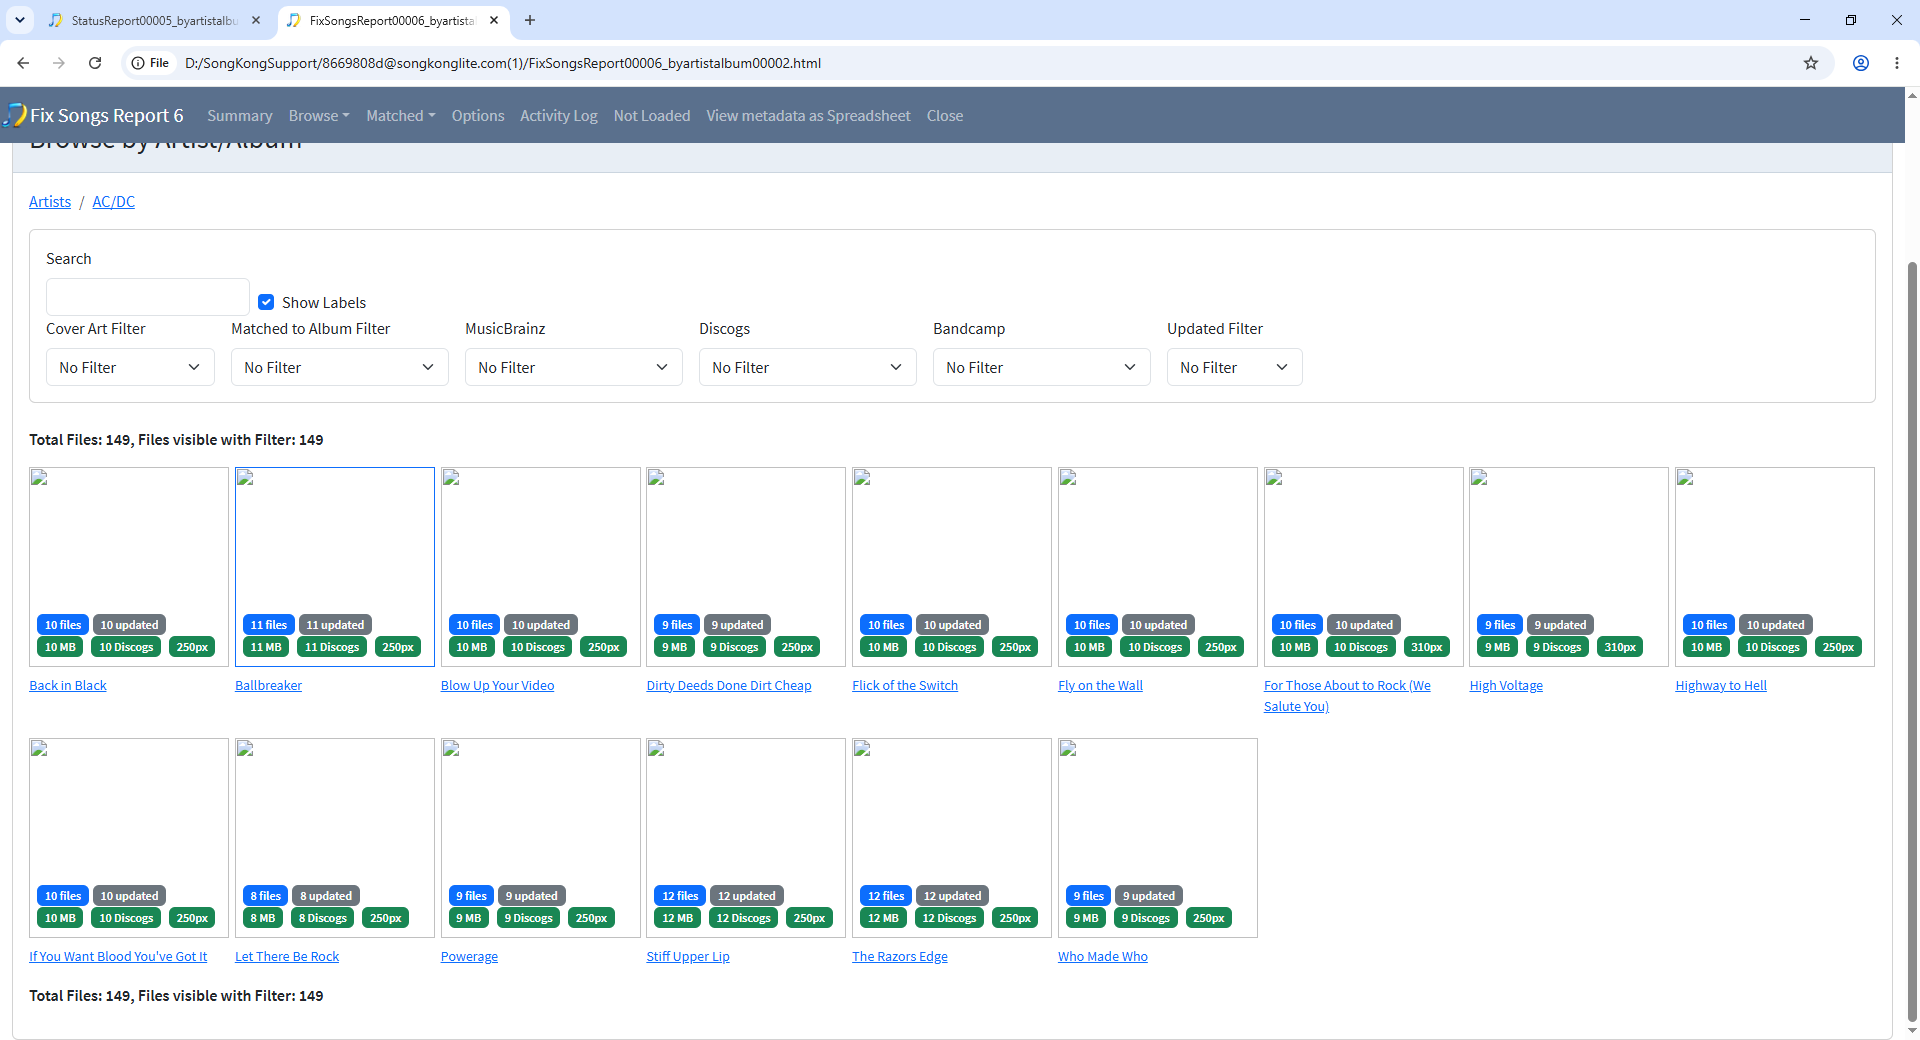Screen dimensions: 1920x1040
Task: Open the Bandcamp filter dropdown
Action: coord(1042,367)
